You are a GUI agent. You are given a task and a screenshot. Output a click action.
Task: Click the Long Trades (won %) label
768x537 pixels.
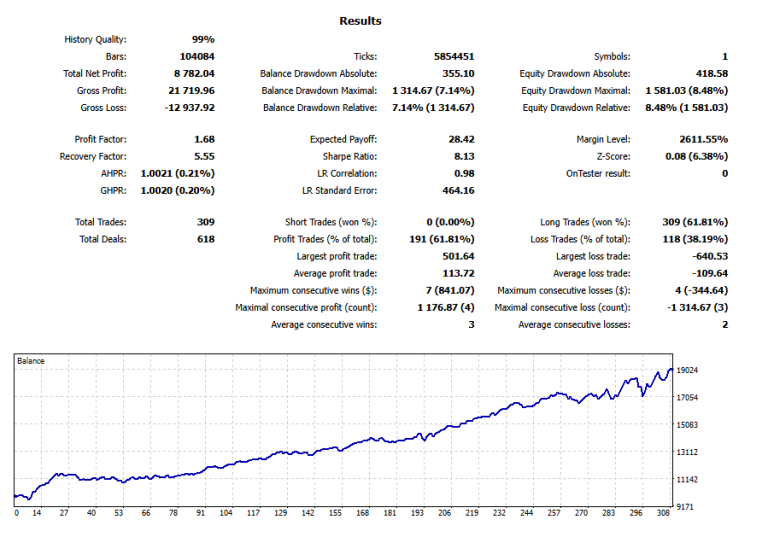[x=585, y=222]
